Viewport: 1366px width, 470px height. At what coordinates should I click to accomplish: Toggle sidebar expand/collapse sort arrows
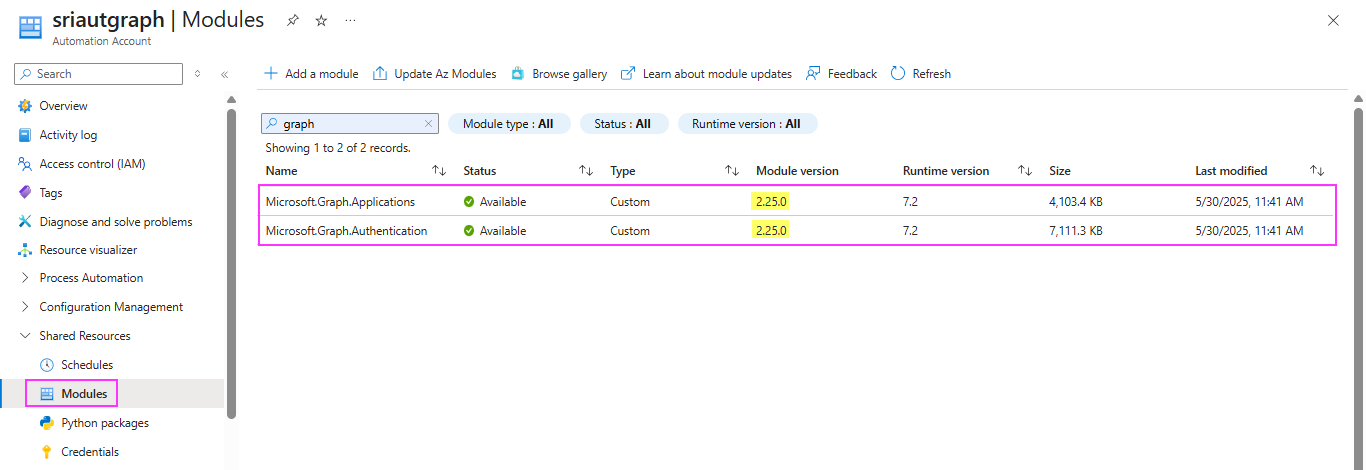point(197,74)
